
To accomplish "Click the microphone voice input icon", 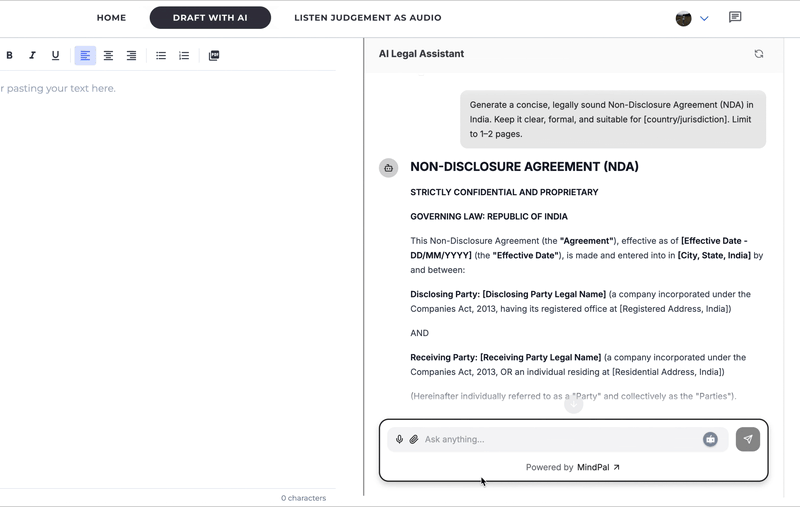I will [399, 439].
